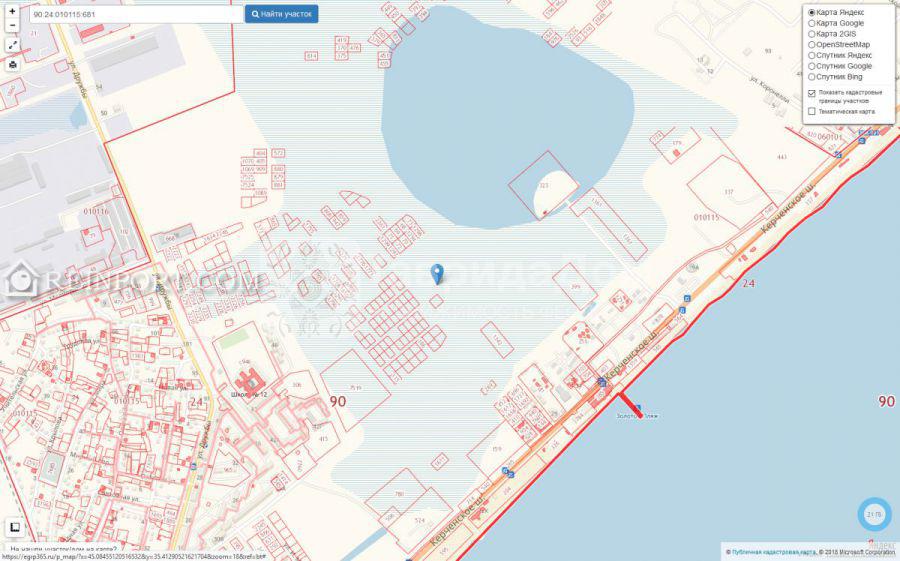This screenshot has height=561, width=900.
Task: Click the blue circular badge at bottom-right
Action: coord(874,514)
